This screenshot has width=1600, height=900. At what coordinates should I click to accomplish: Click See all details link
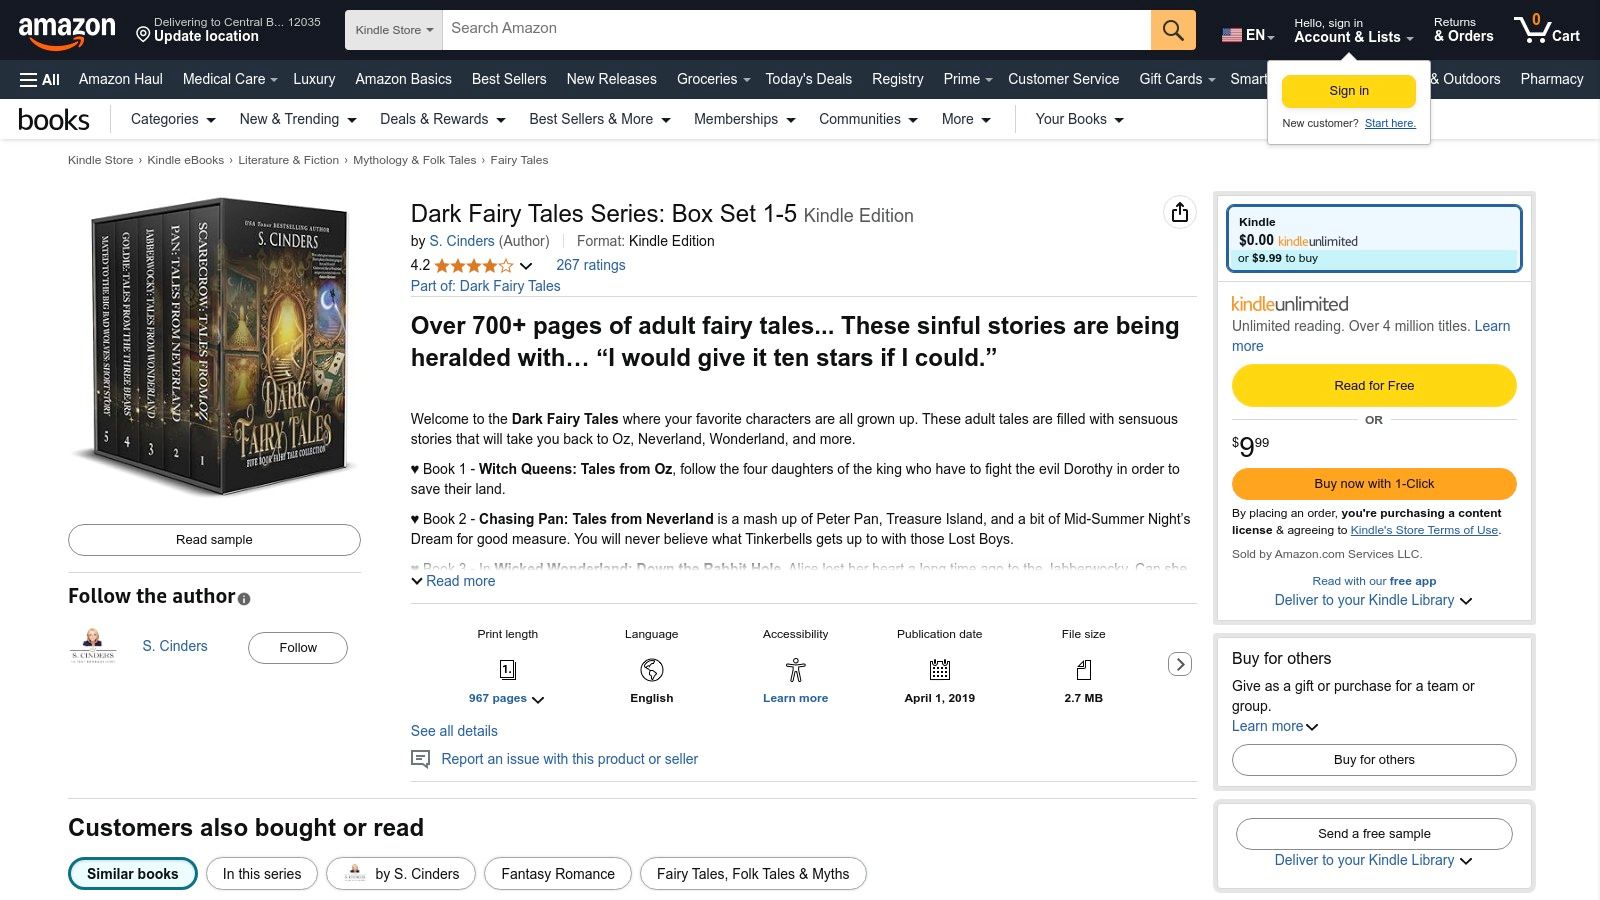click(x=454, y=731)
